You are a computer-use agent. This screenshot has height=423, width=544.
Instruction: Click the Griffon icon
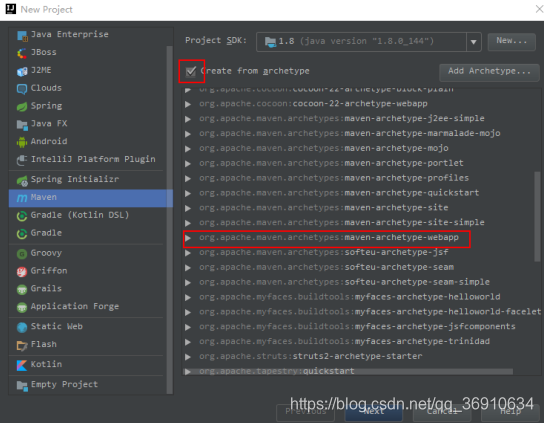point(22,271)
